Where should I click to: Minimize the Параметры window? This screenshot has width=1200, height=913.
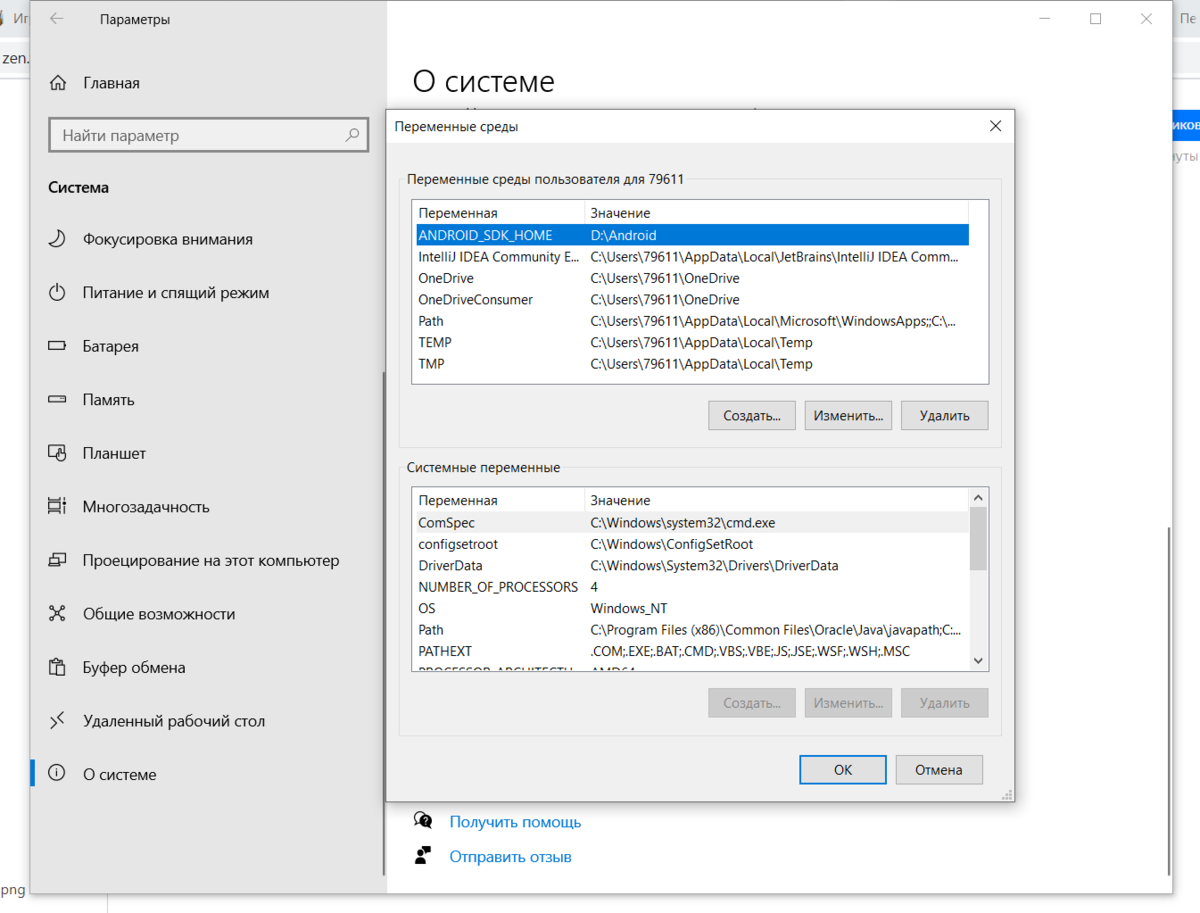pos(1046,19)
